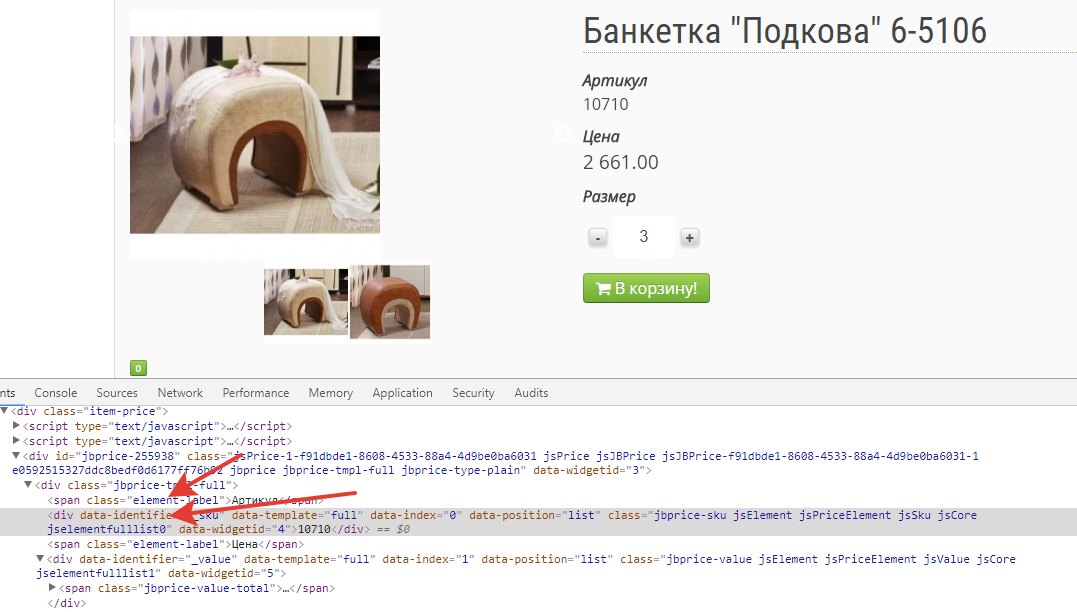Select the highlighted jbprice-sku div row
Image resolution: width=1077 pixels, height=612 pixels.
(500, 516)
